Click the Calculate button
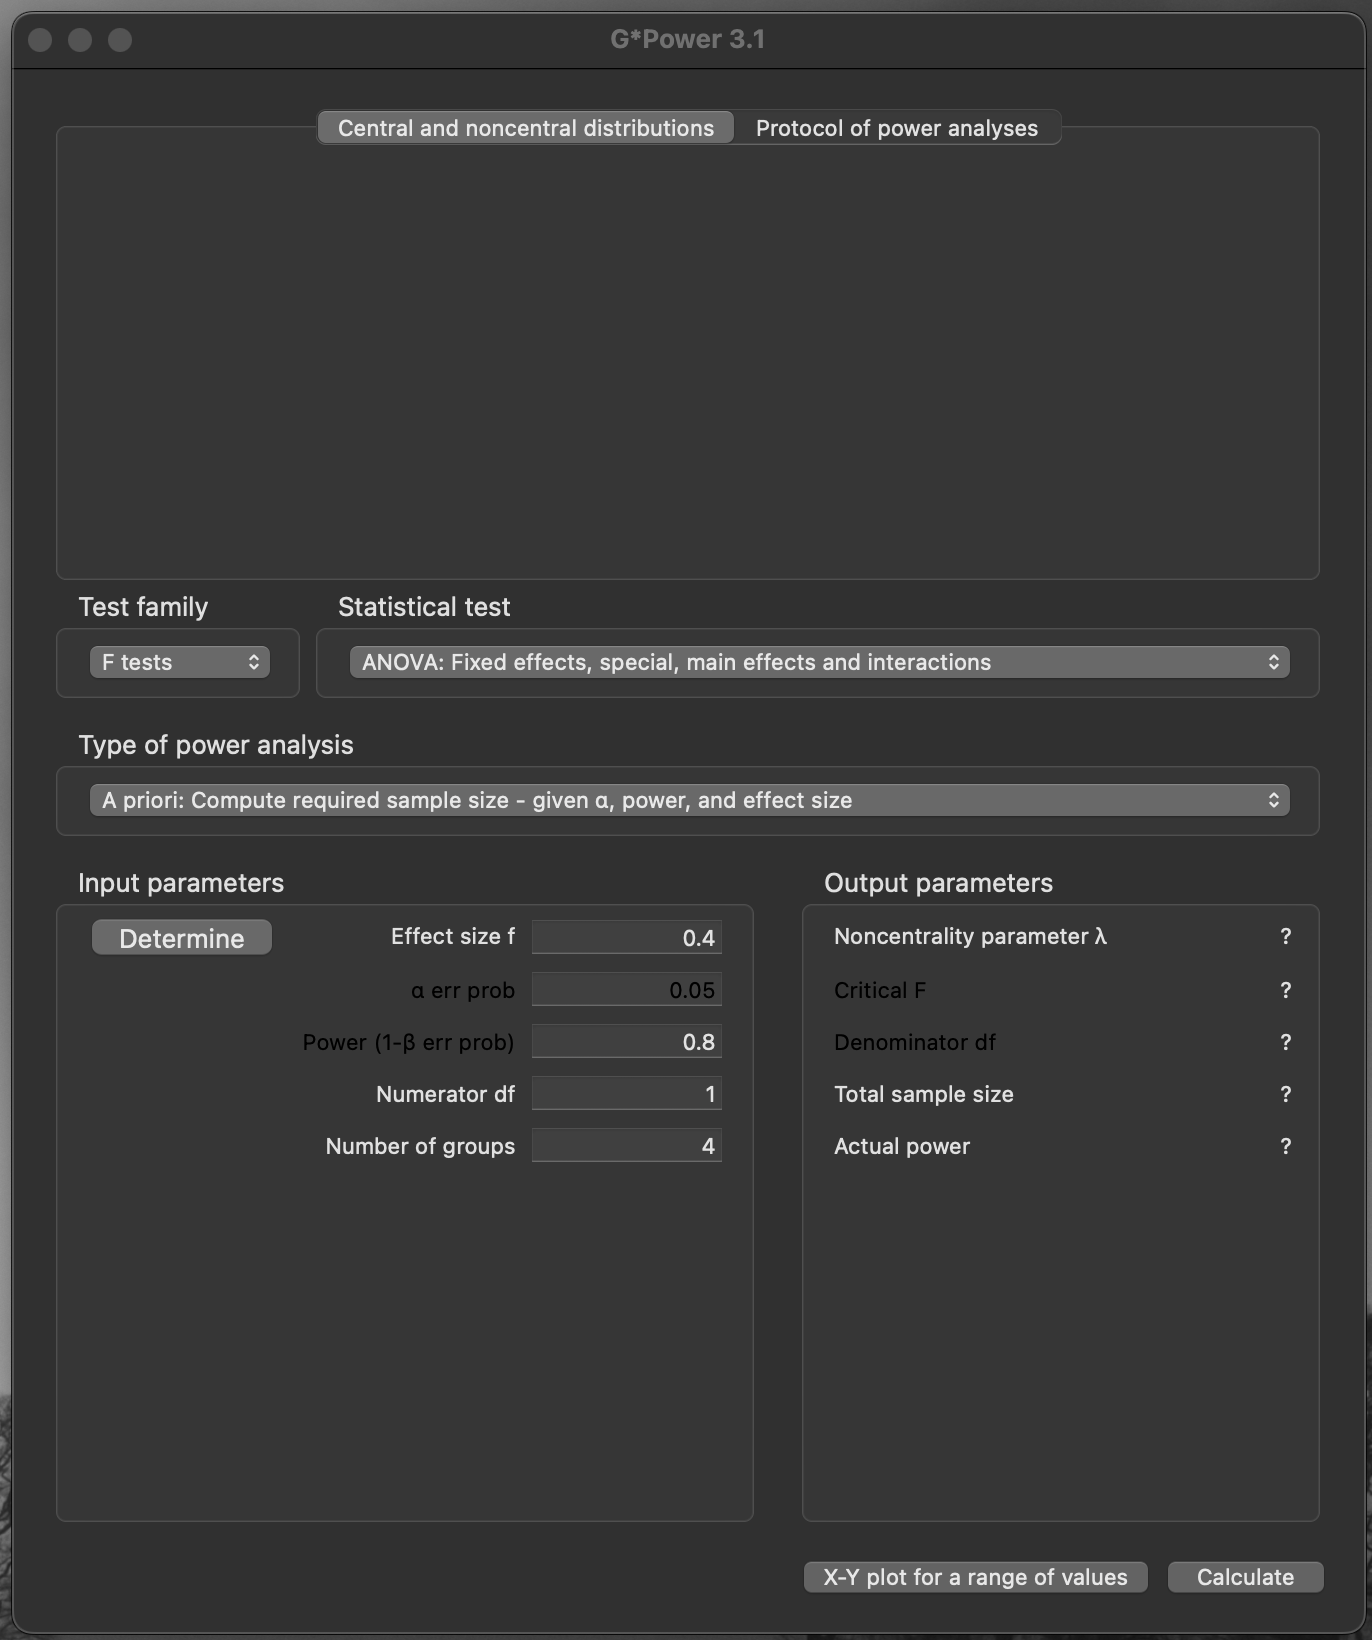Image resolution: width=1372 pixels, height=1640 pixels. 1245,1577
